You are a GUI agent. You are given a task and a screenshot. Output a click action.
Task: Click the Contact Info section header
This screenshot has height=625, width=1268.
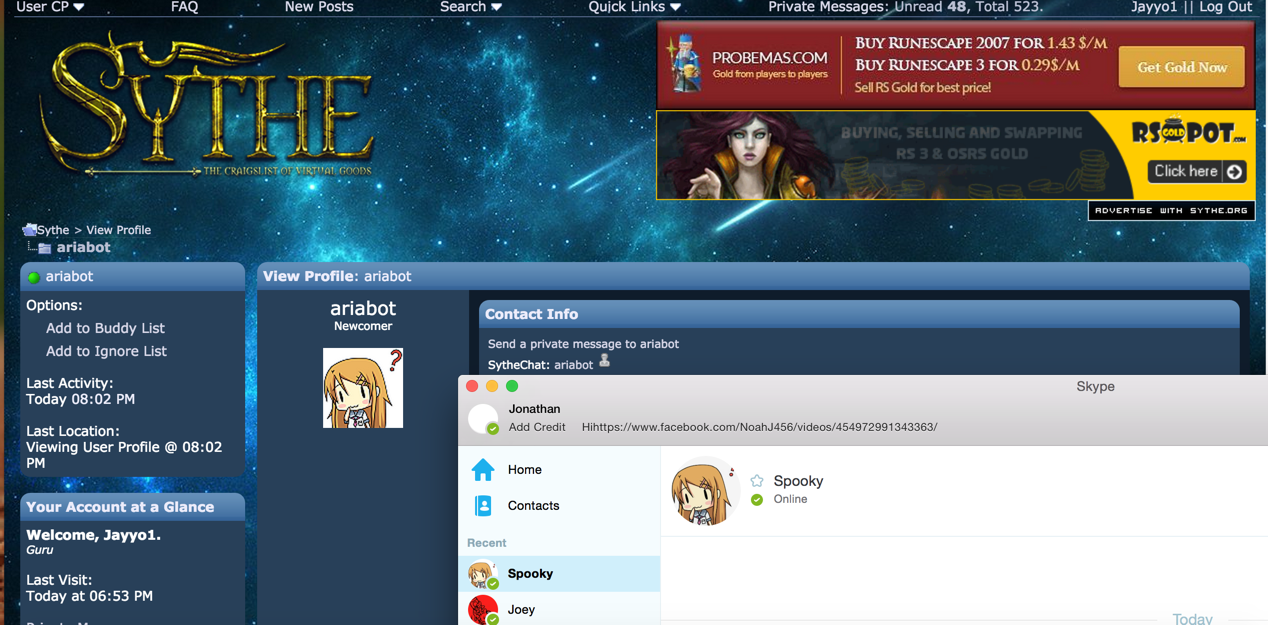tap(859, 314)
